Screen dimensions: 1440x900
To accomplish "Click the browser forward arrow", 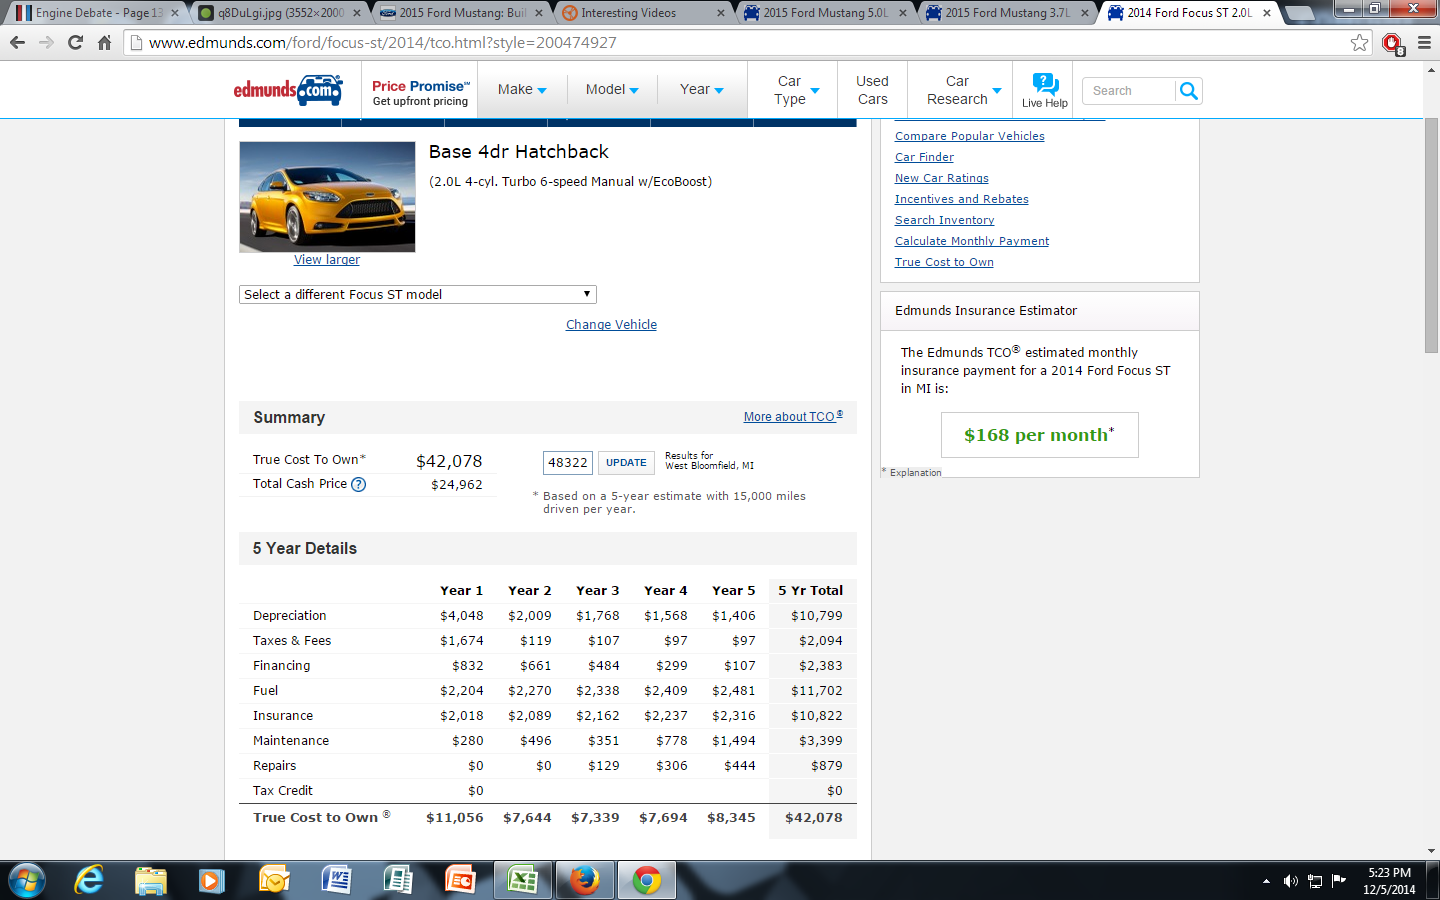I will pos(46,42).
